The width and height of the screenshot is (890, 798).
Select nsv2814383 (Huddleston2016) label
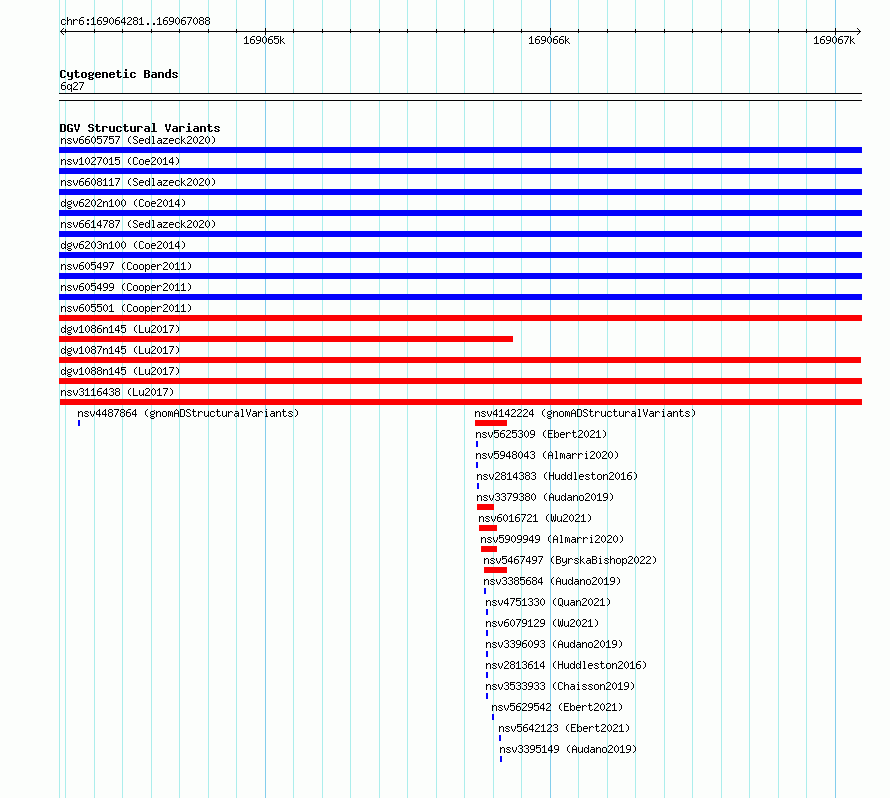click(557, 476)
